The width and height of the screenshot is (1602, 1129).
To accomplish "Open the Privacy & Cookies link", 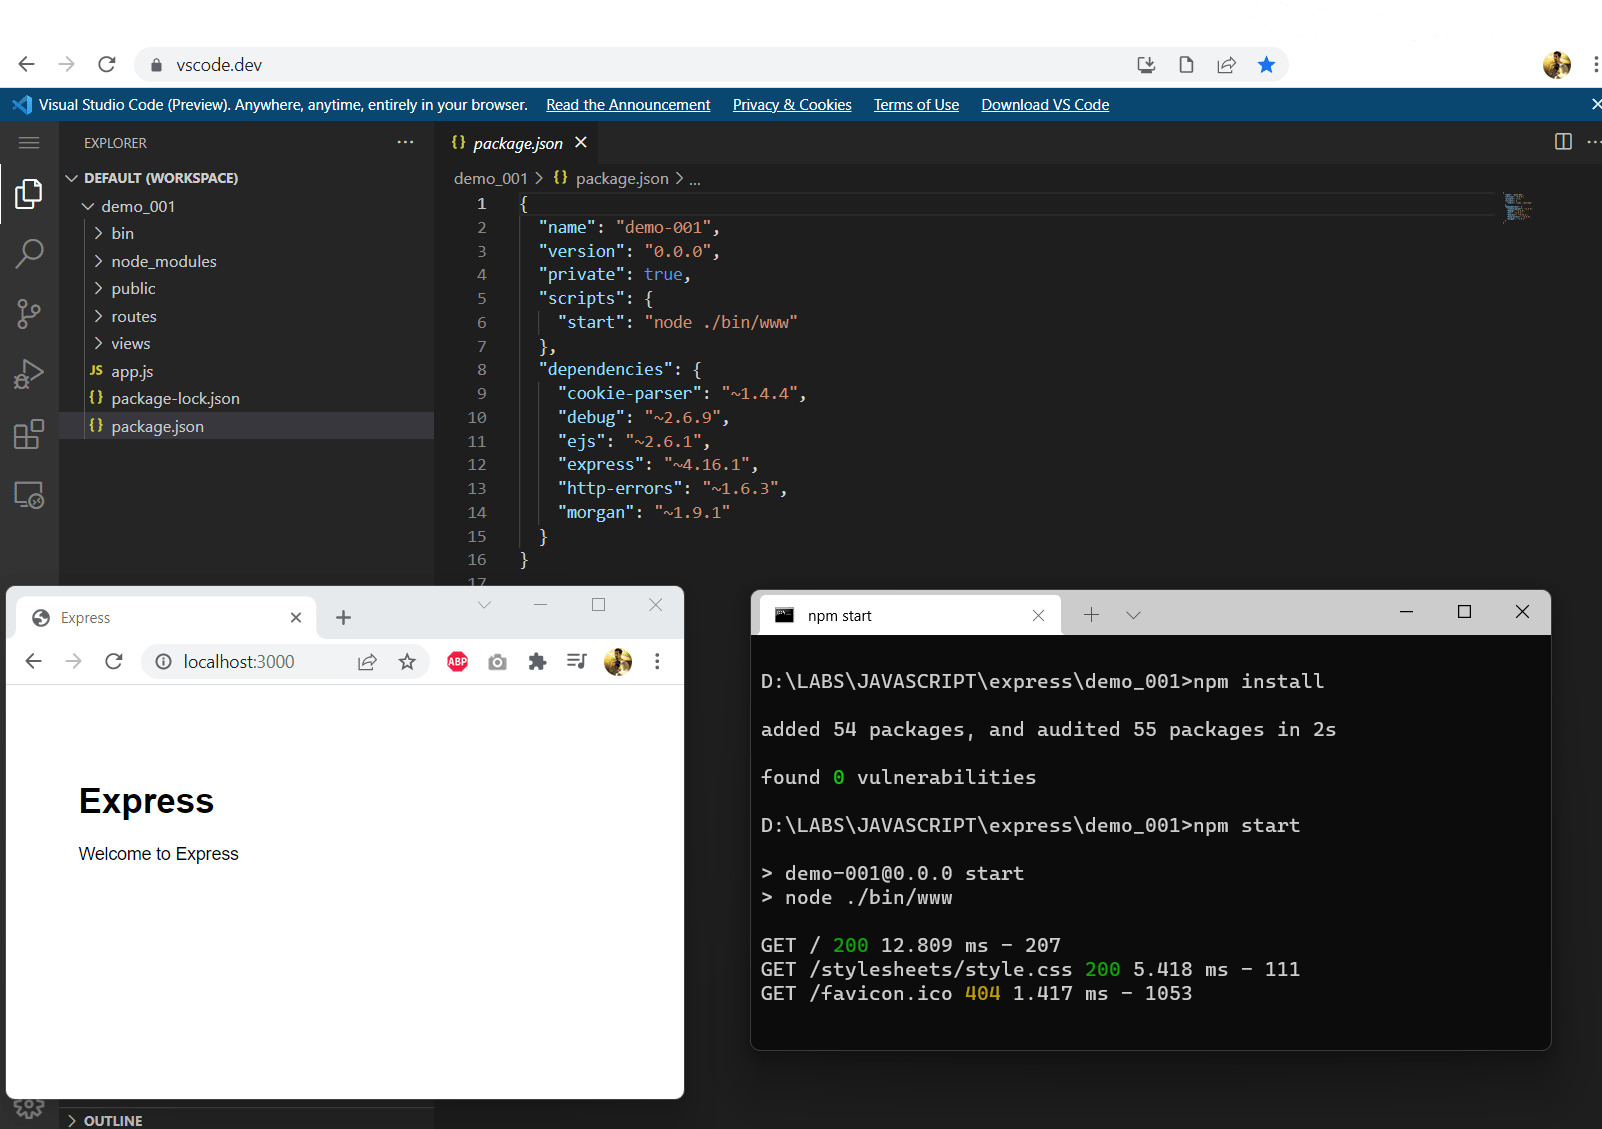I will click(792, 105).
